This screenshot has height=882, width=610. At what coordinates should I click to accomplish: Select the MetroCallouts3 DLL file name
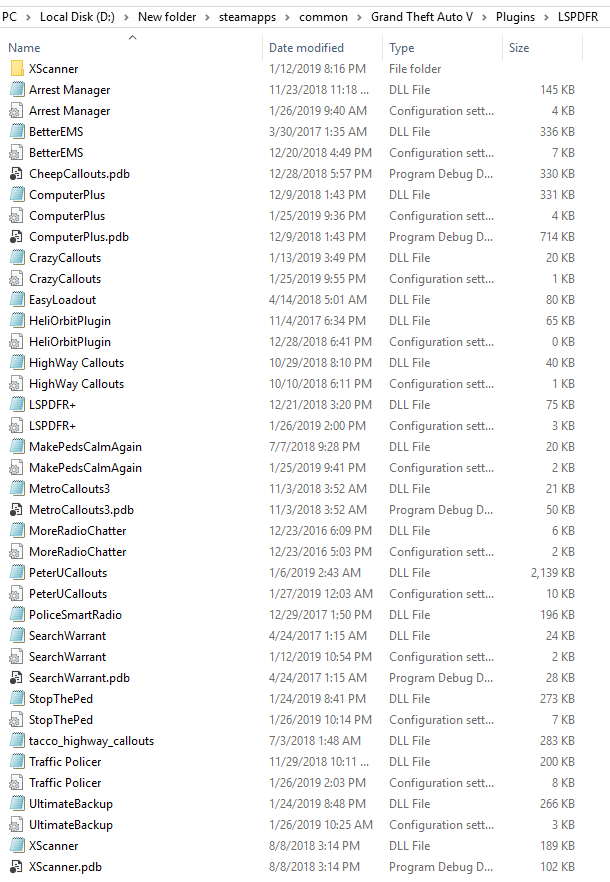[x=69, y=489]
